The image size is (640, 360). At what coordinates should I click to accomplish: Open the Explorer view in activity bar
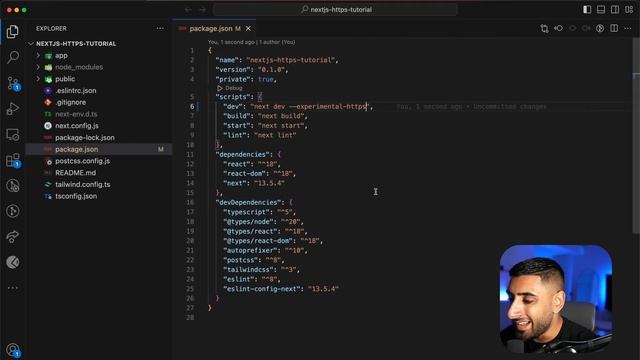click(x=13, y=31)
